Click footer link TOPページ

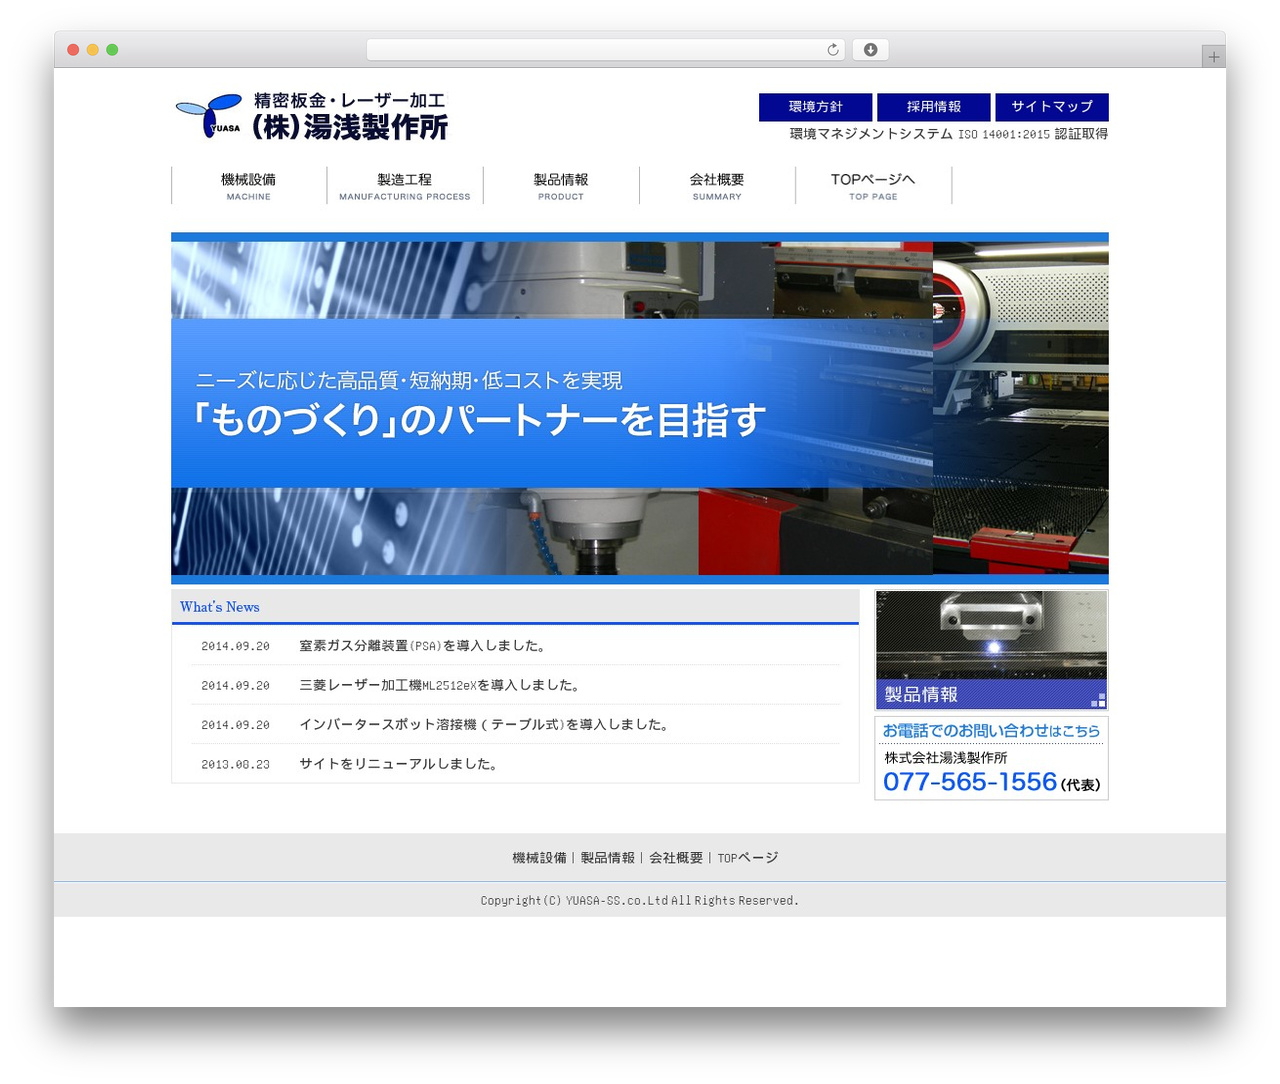click(x=748, y=858)
